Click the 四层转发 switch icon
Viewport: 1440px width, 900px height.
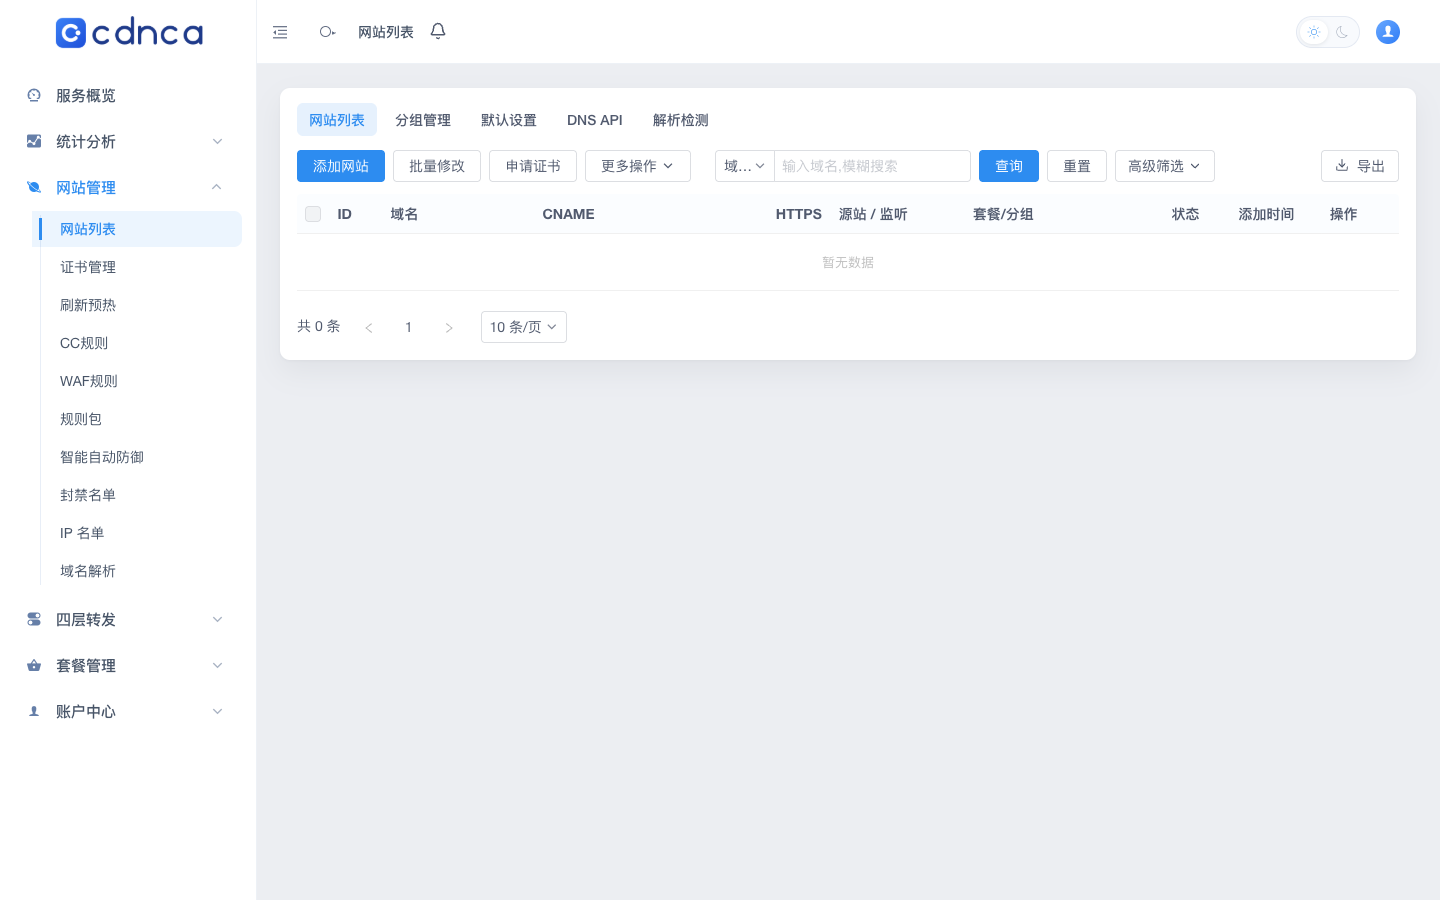pos(34,619)
